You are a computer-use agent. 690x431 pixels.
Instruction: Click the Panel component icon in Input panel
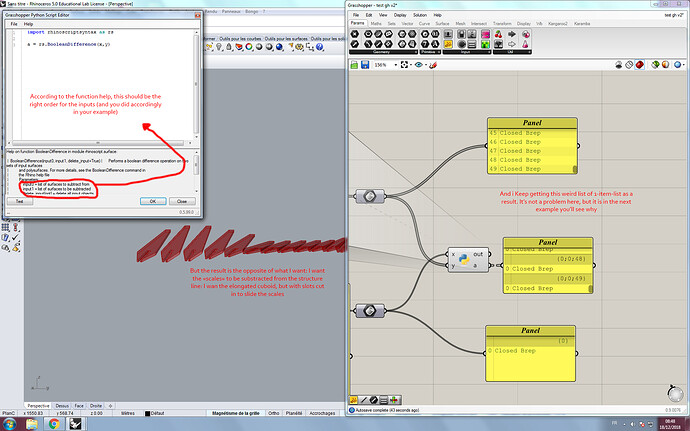click(448, 44)
